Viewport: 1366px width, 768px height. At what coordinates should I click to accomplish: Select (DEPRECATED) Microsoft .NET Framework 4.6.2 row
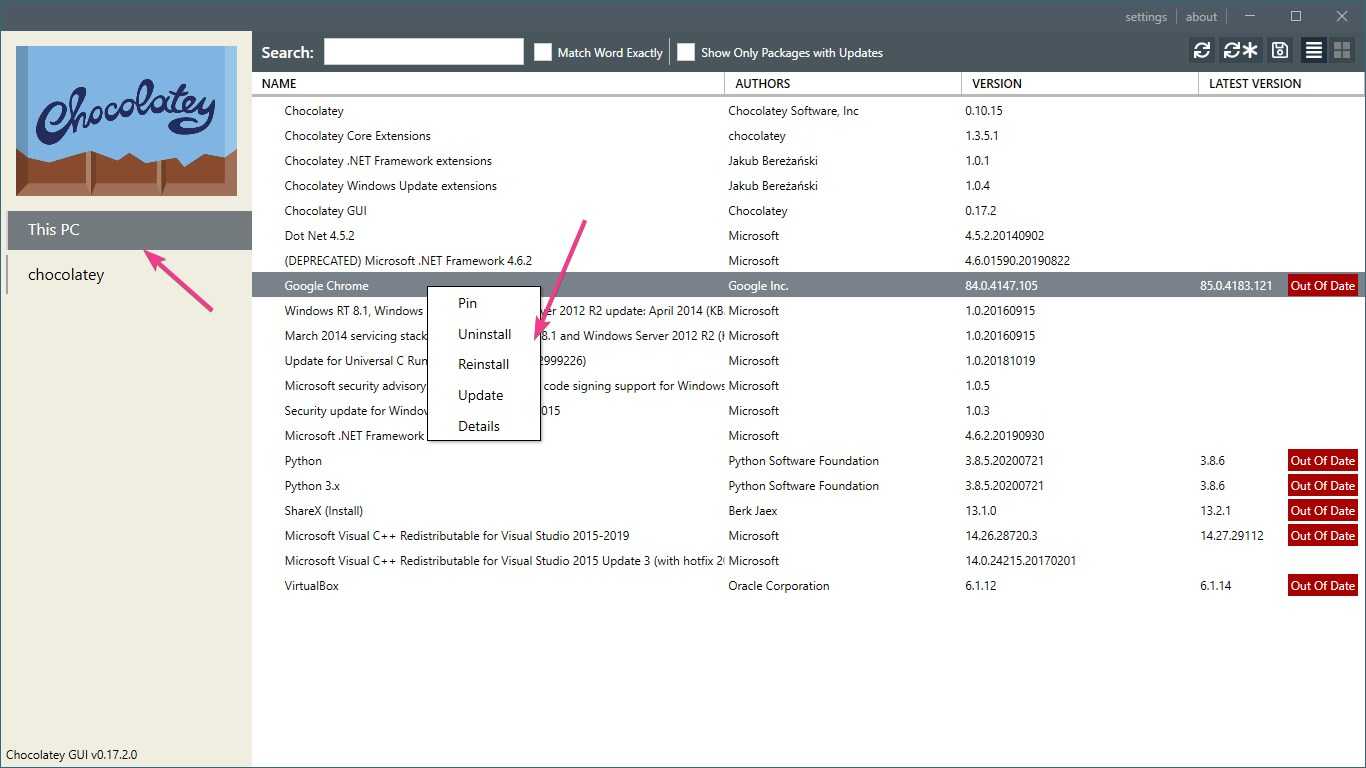coord(808,261)
